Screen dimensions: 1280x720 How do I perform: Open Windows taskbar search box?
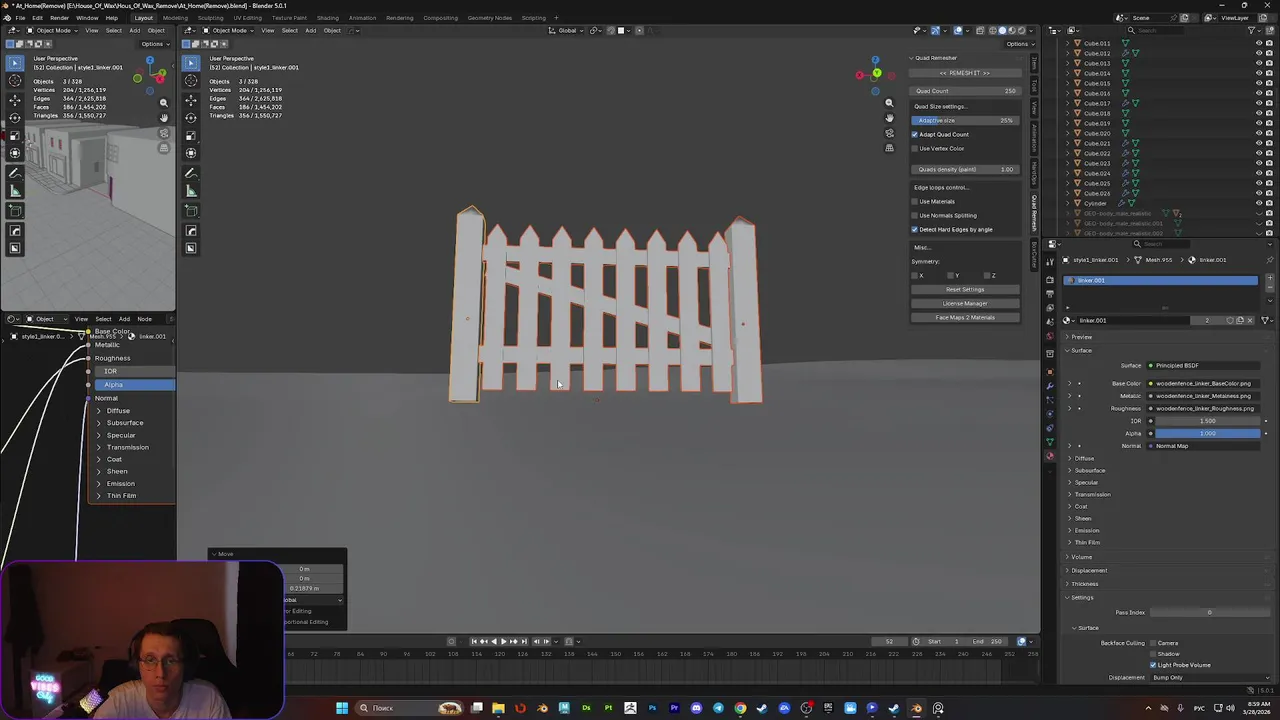click(x=411, y=708)
